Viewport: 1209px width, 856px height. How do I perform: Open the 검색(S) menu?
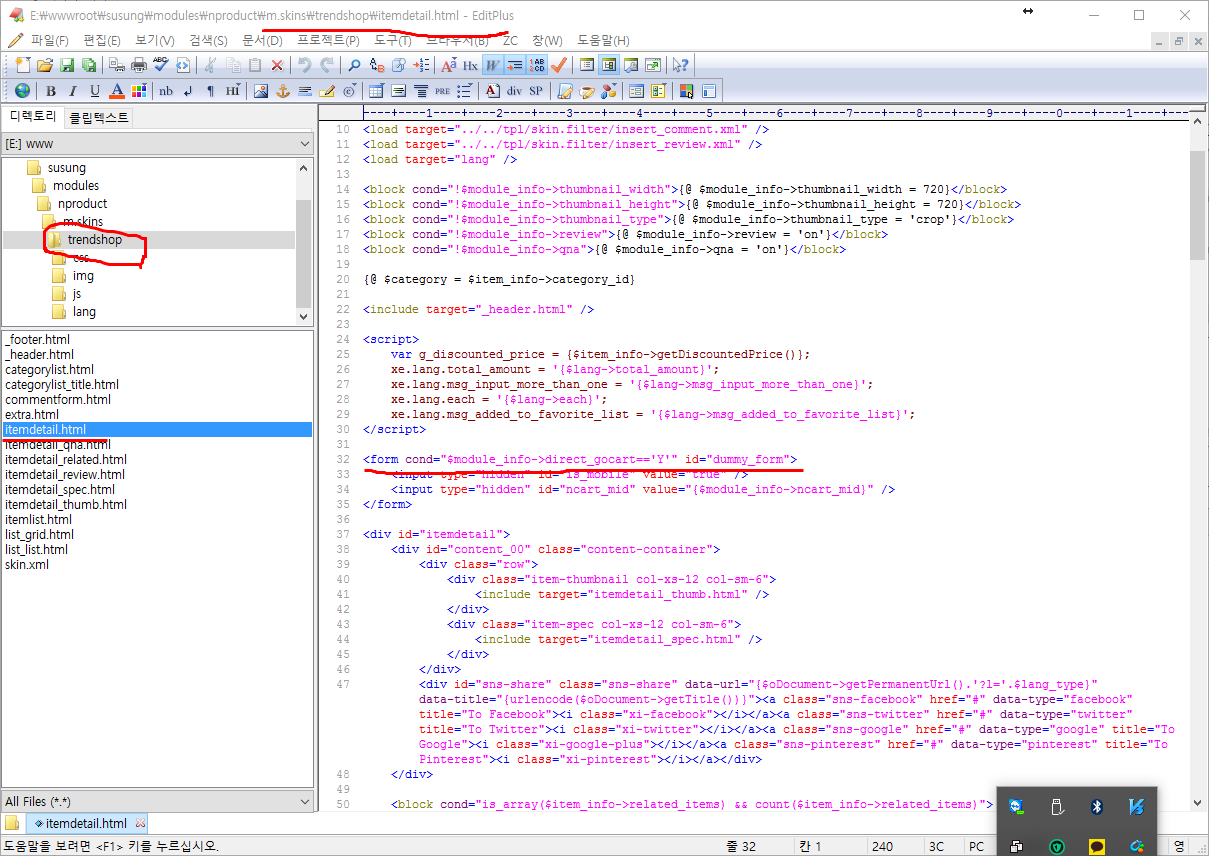pyautogui.click(x=208, y=40)
